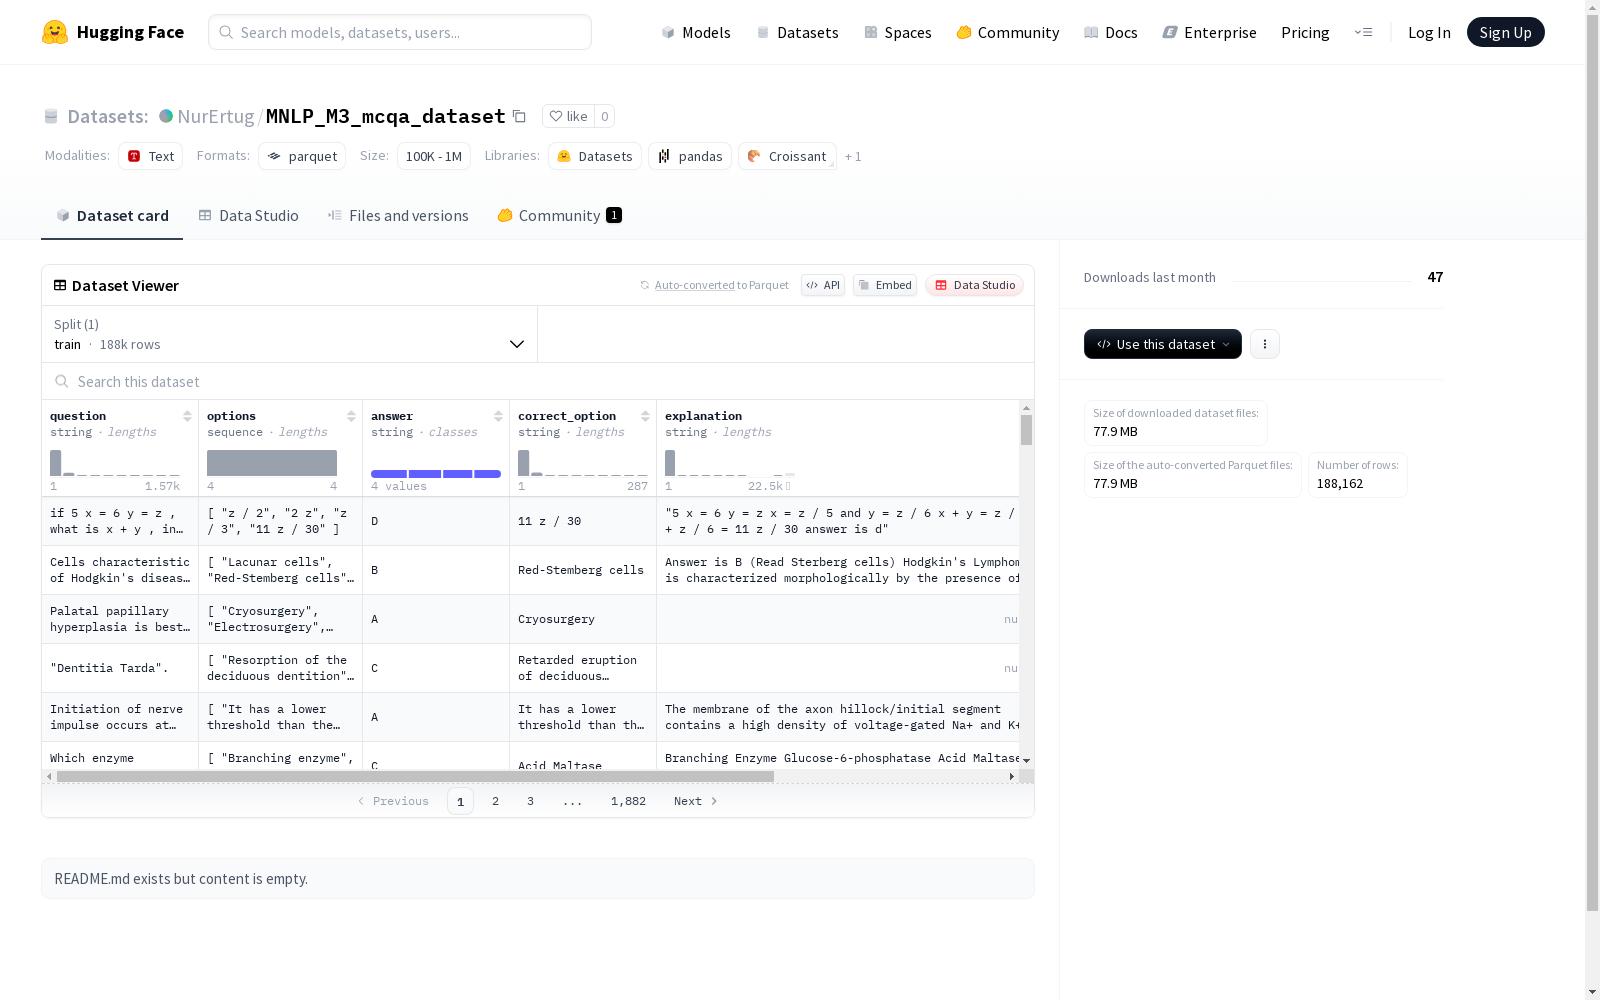This screenshot has height=1000, width=1600.
Task: Select the pandas library tag
Action: tap(690, 156)
